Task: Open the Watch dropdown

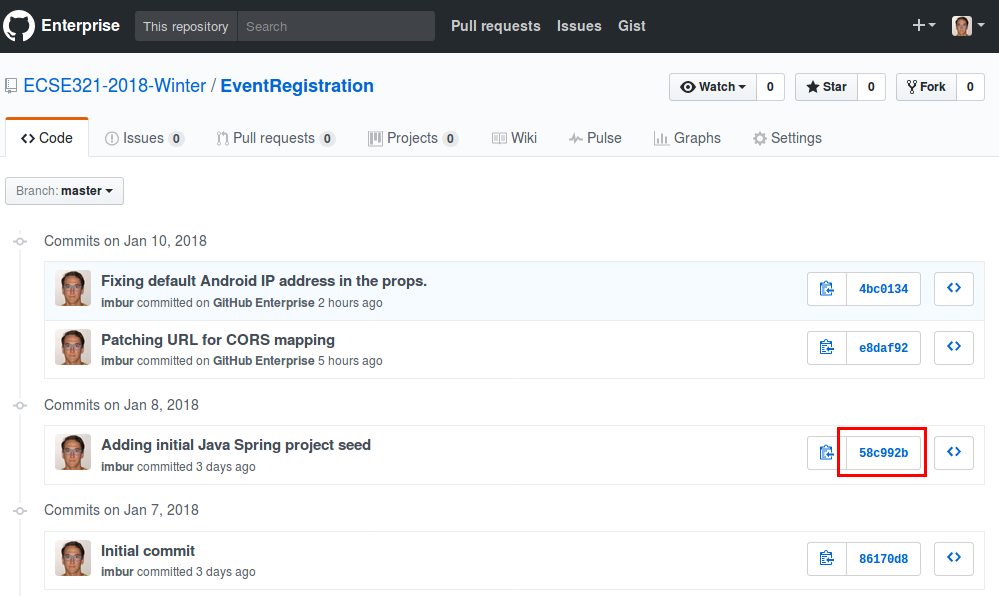Action: 713,87
